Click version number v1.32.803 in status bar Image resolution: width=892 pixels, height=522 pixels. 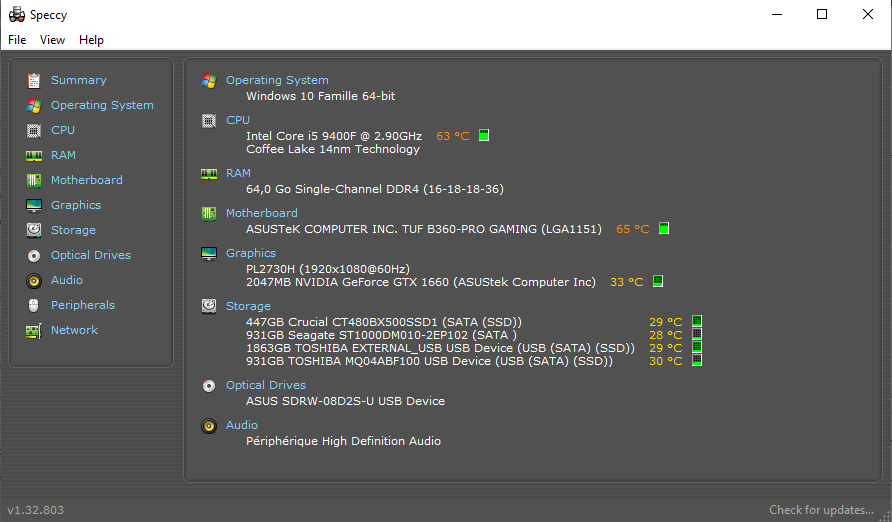coord(35,509)
